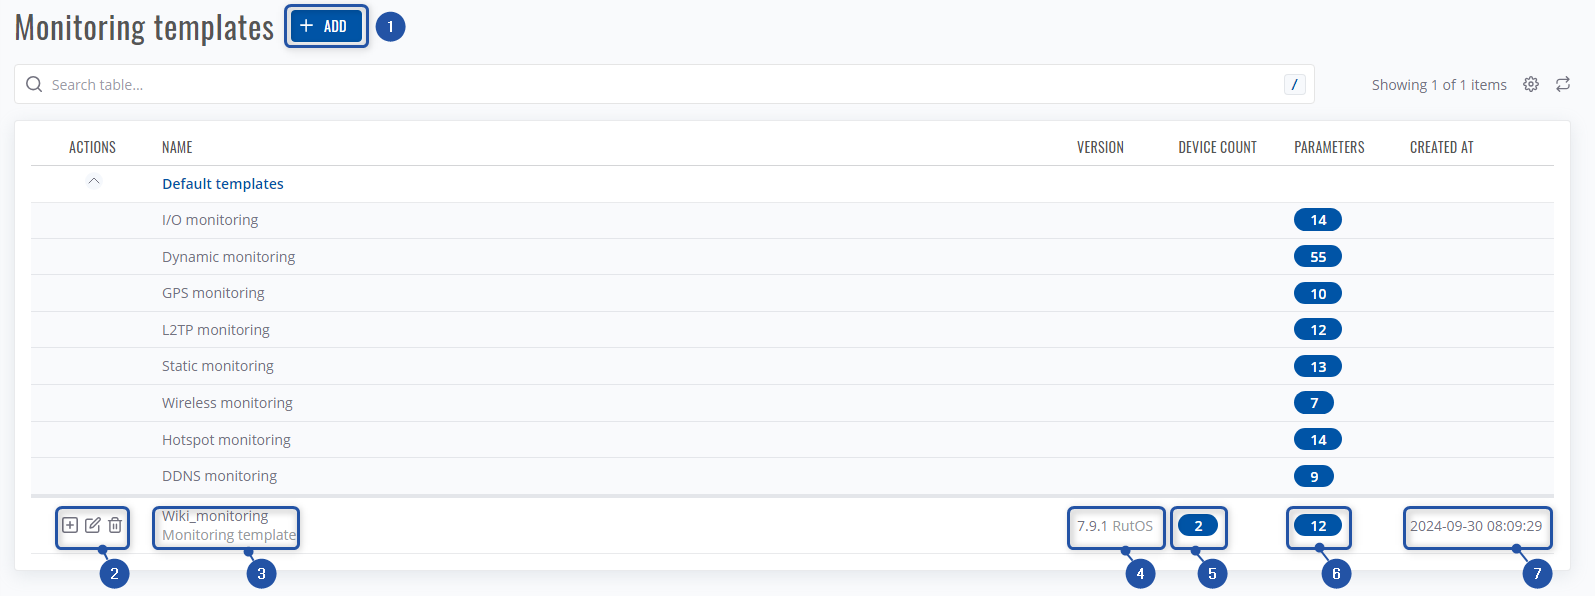Click Wiki_monitoring device count badge

point(1198,526)
